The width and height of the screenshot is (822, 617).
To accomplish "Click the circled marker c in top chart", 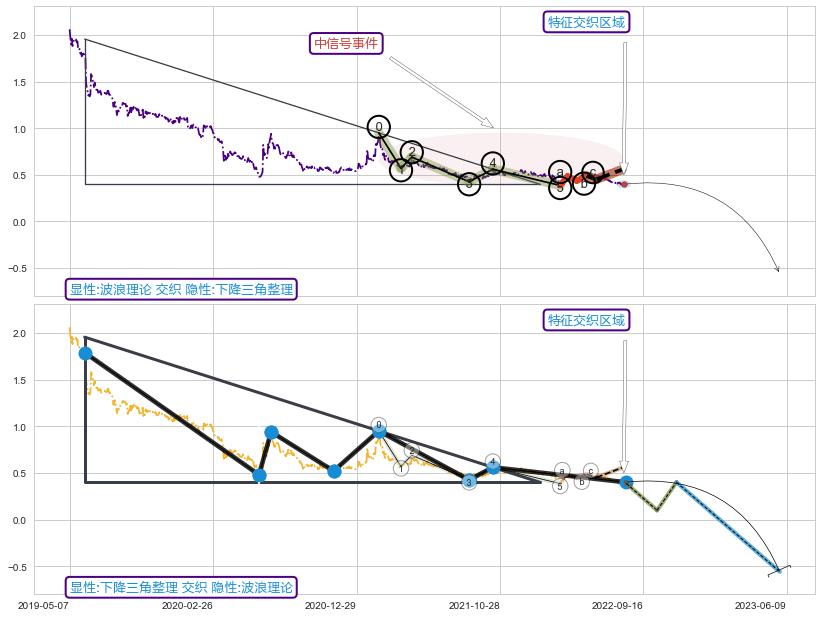I will pos(592,172).
